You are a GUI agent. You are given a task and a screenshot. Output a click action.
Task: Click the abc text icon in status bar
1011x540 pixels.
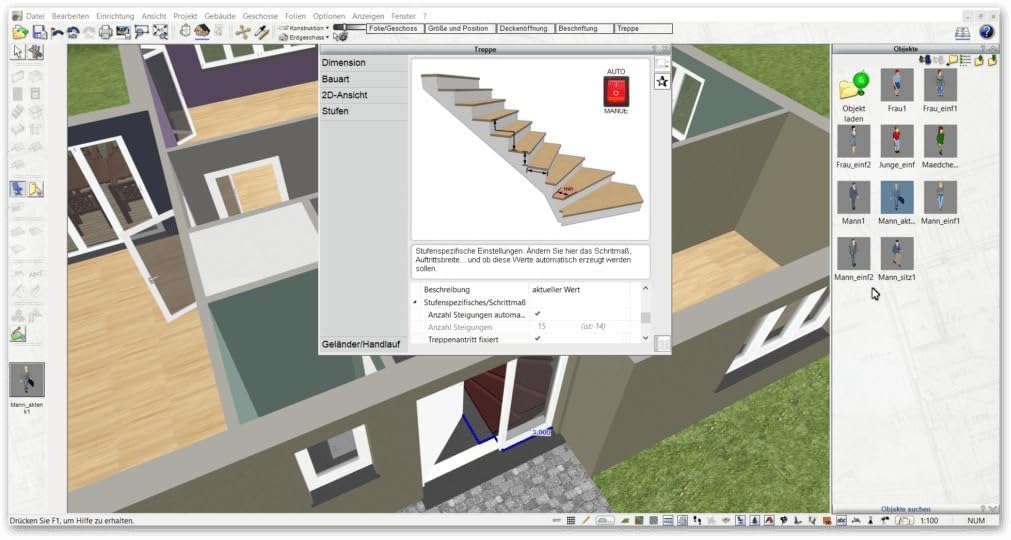coord(841,521)
